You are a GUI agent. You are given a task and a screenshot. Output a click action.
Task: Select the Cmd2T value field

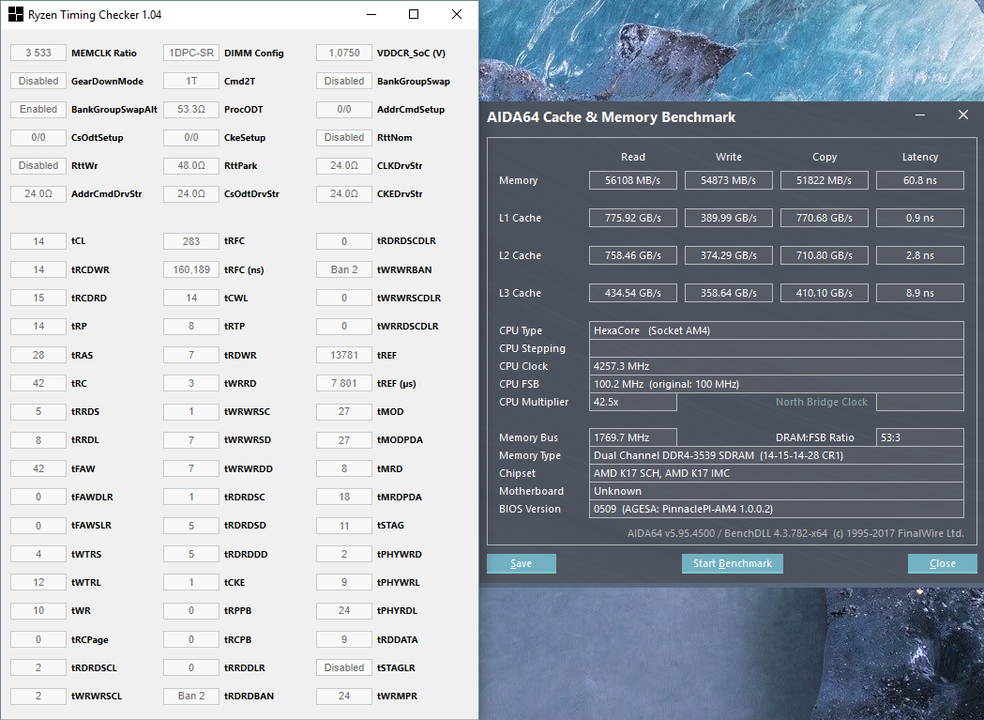tap(191, 81)
